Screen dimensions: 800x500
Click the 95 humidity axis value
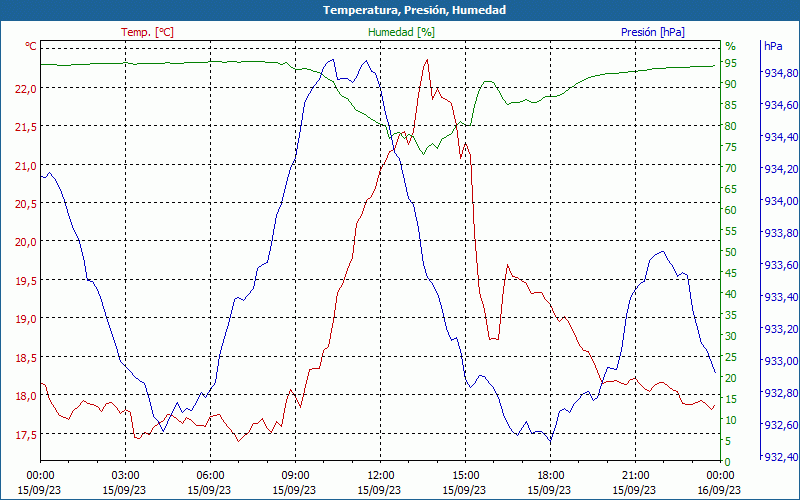[x=731, y=63]
